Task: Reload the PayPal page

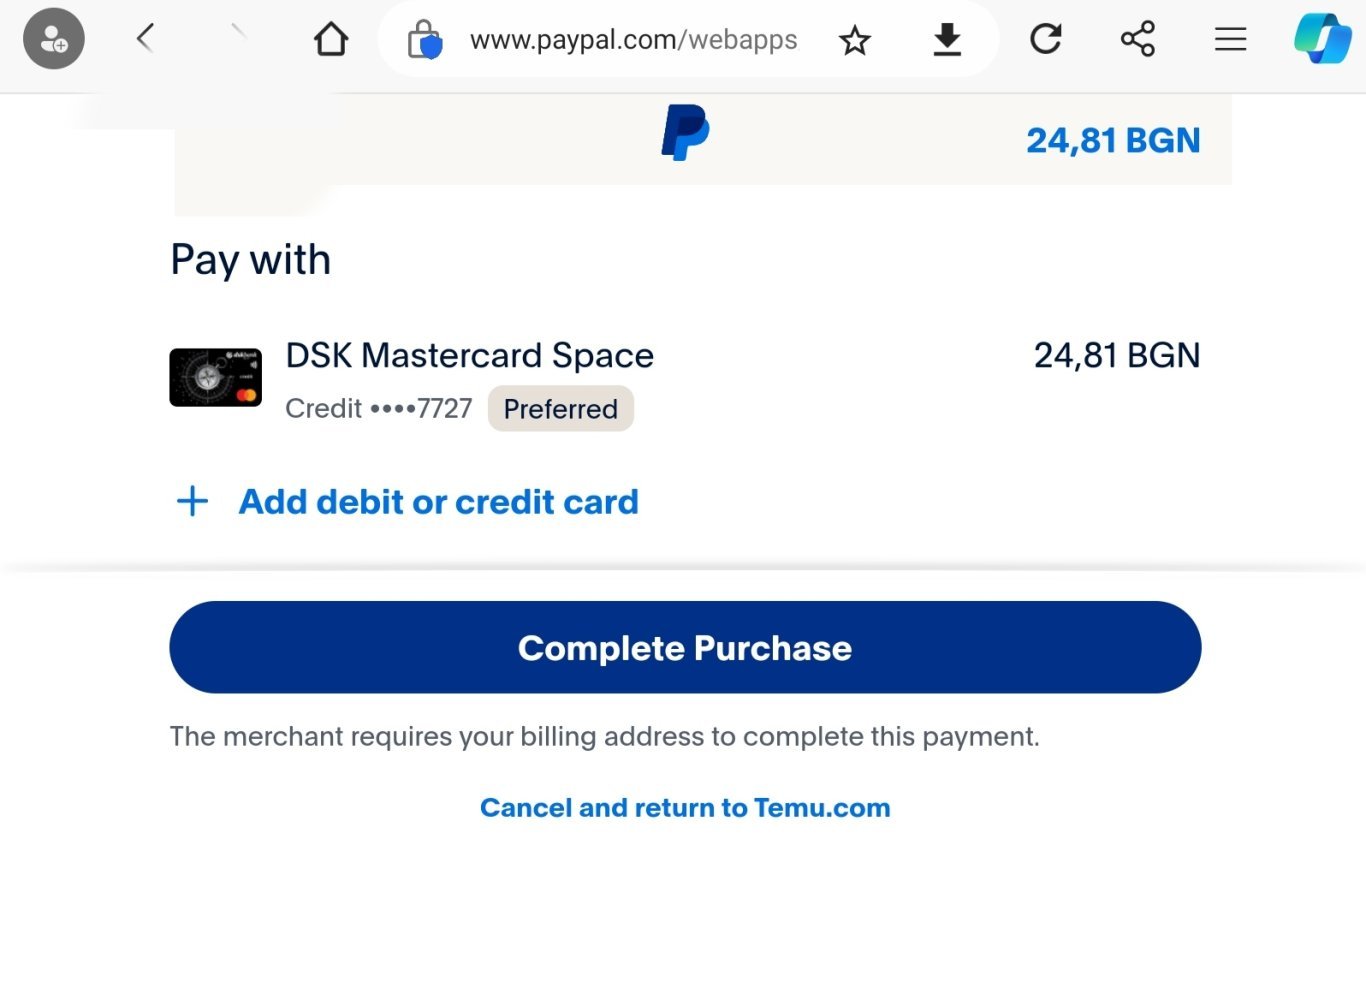Action: click(1045, 39)
